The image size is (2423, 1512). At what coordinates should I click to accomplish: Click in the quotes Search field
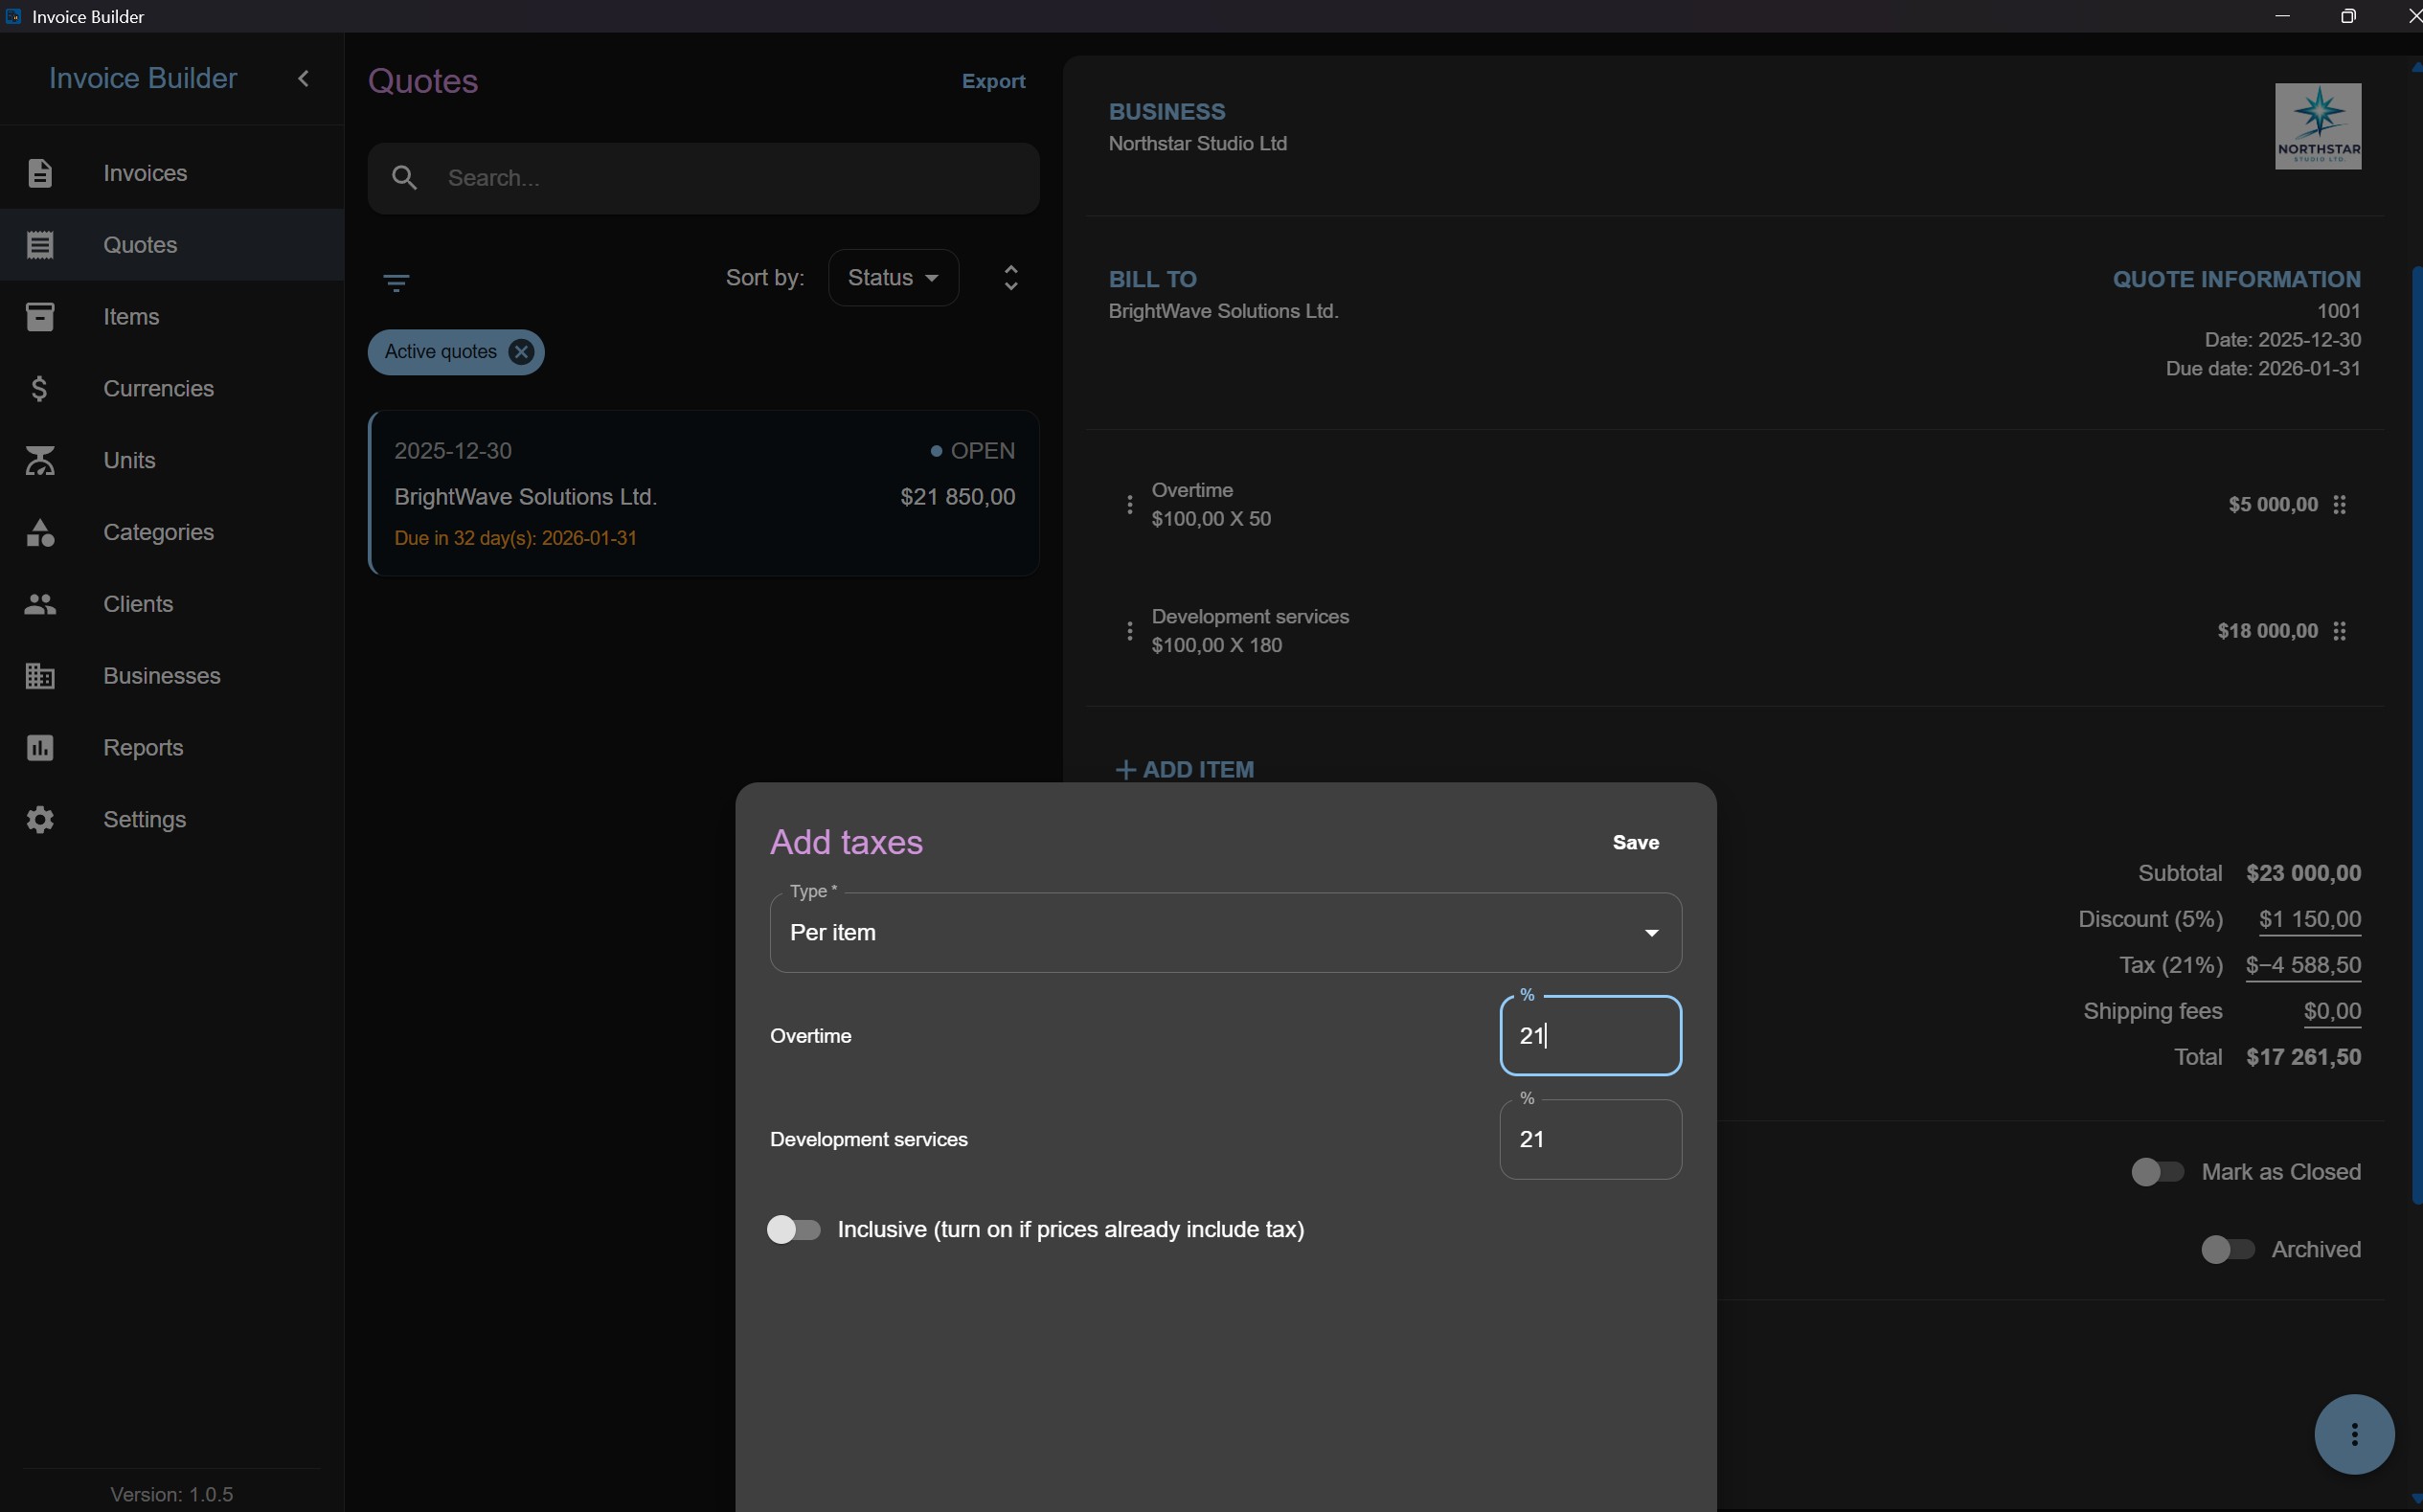(703, 178)
